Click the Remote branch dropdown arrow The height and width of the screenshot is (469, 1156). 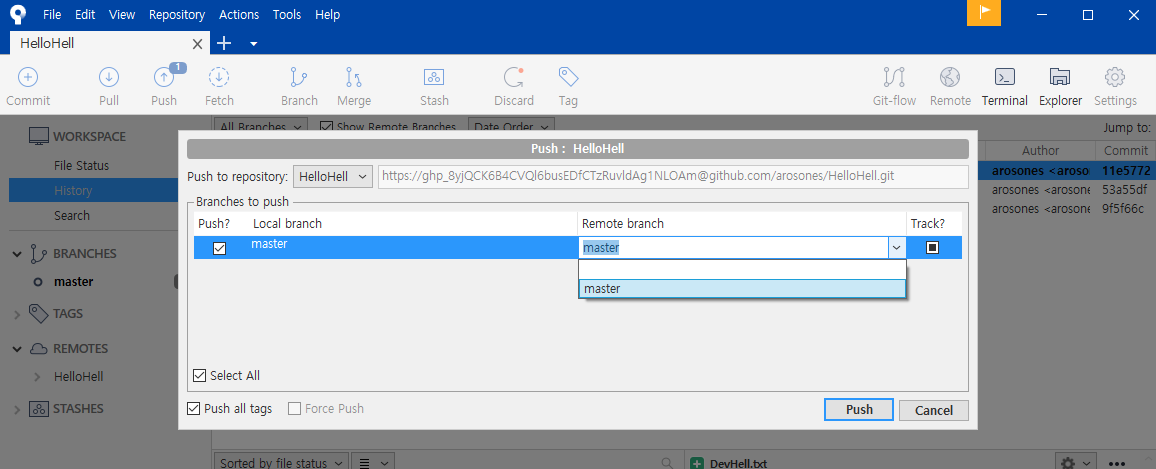point(896,248)
